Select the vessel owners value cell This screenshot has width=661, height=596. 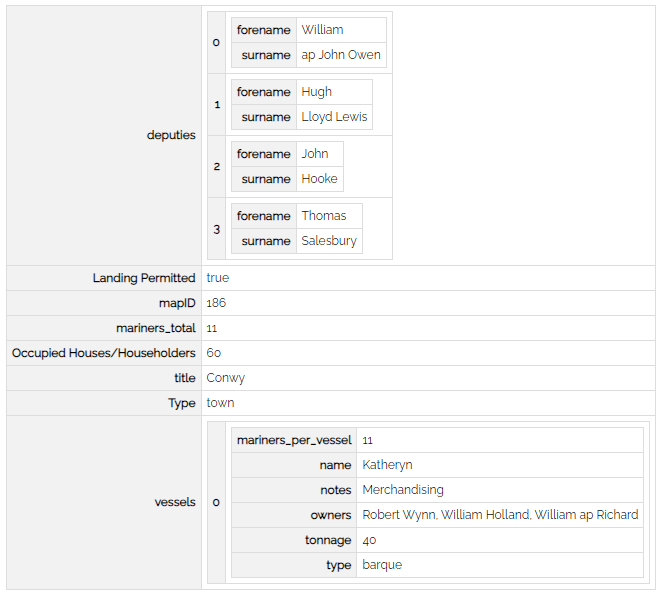pos(499,515)
